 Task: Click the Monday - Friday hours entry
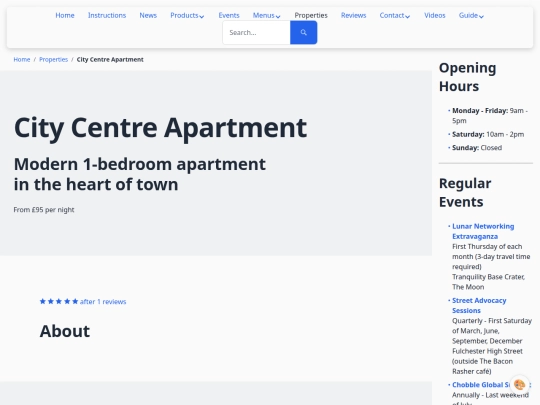click(x=490, y=116)
